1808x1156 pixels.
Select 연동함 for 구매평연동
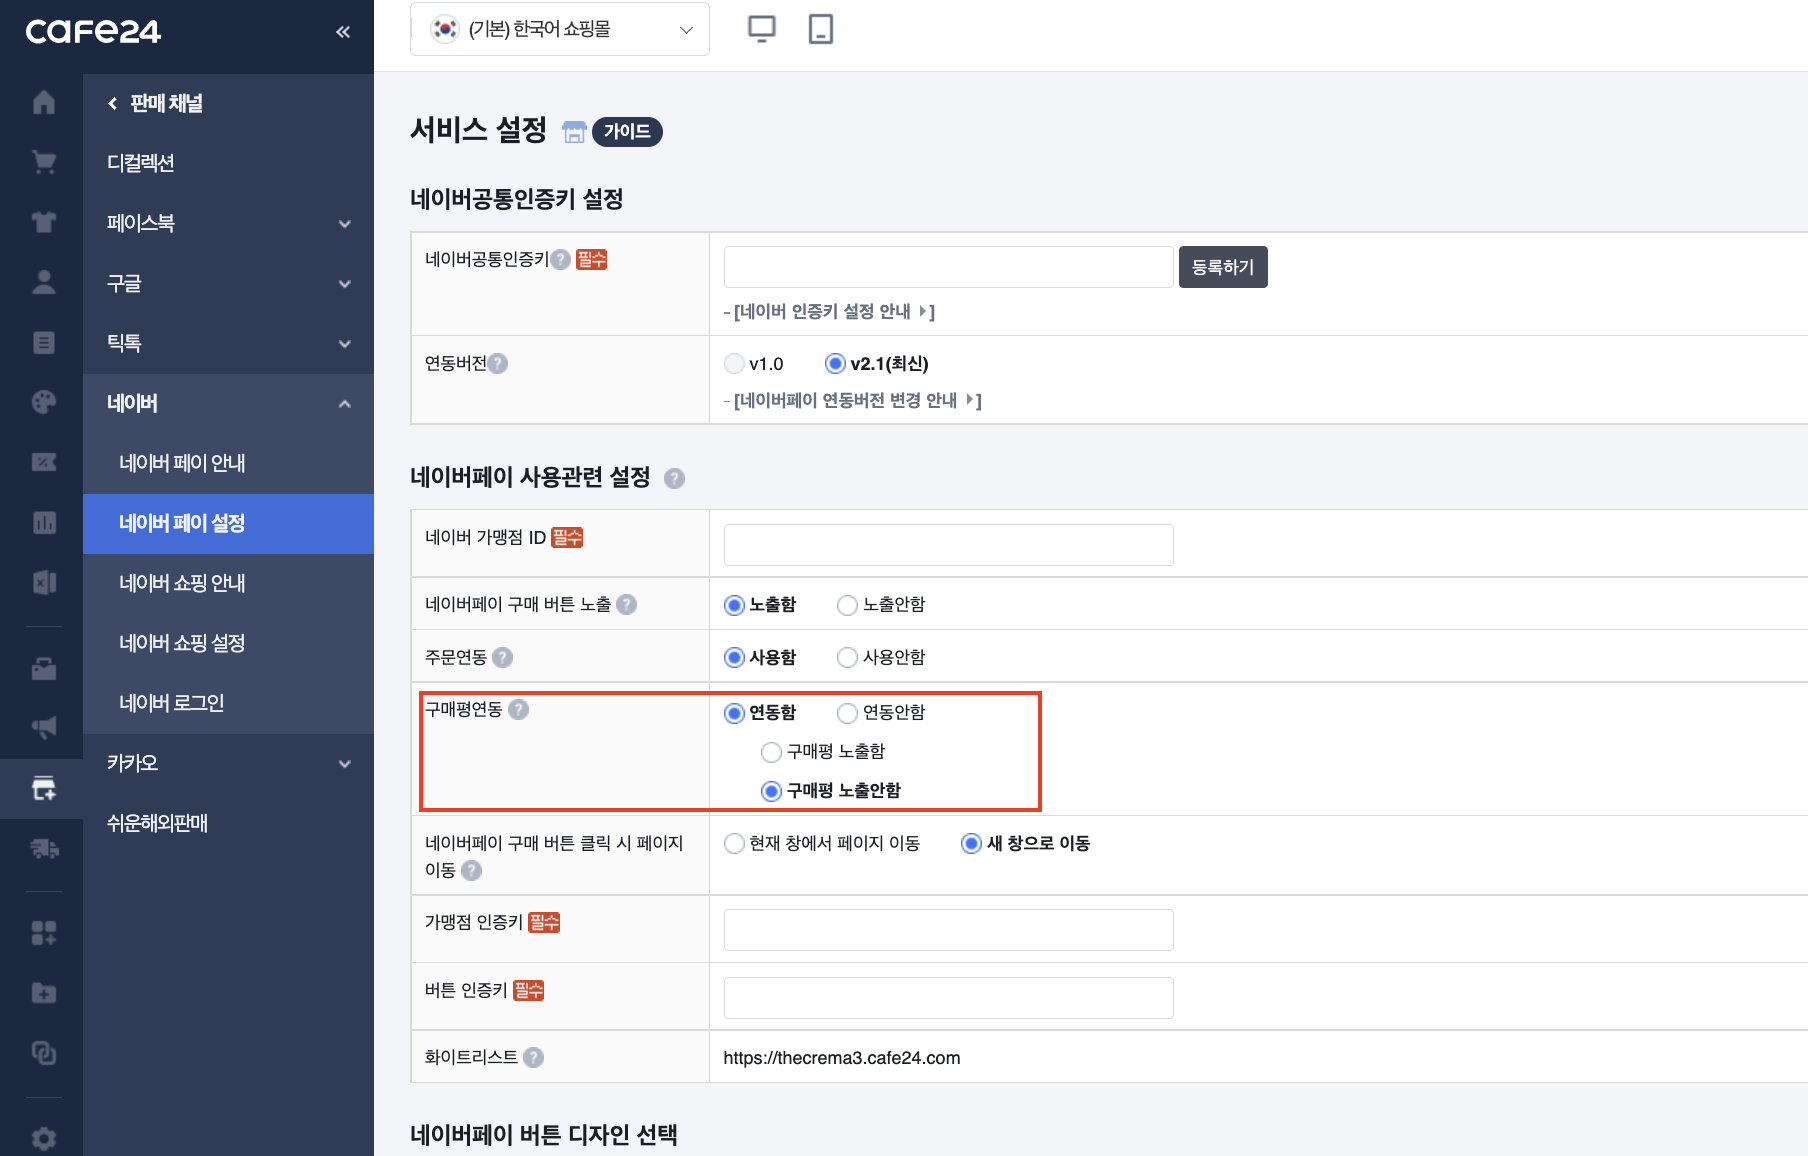pyautogui.click(x=735, y=713)
